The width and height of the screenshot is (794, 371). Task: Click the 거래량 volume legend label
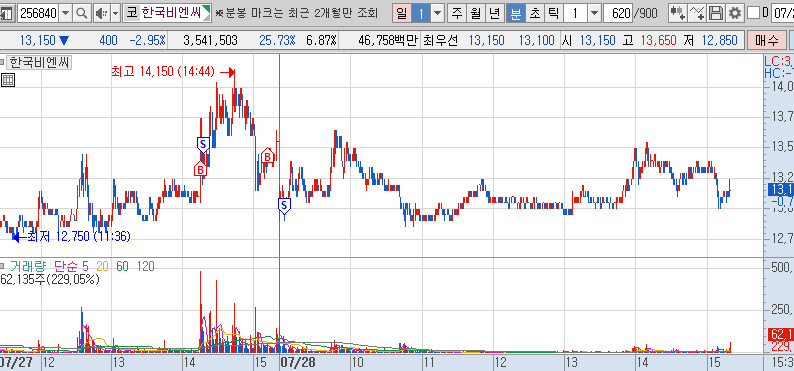(28, 266)
